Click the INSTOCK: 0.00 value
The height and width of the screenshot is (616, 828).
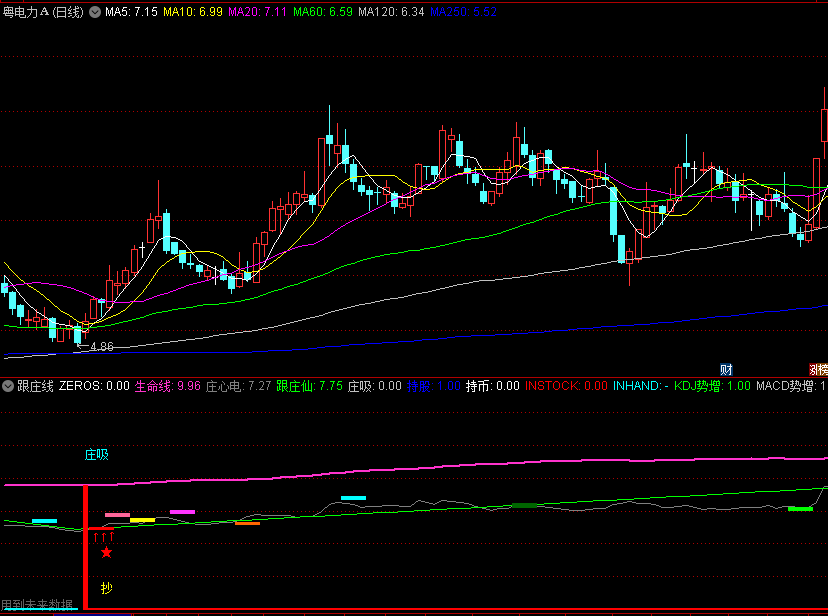(x=566, y=386)
